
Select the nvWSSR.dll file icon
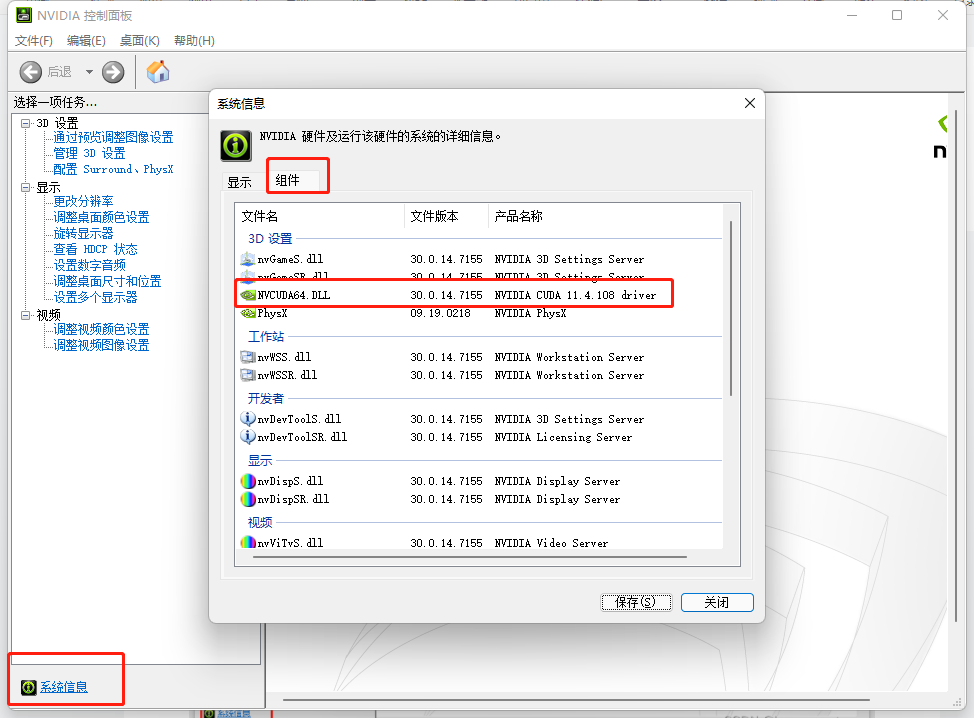pos(247,375)
